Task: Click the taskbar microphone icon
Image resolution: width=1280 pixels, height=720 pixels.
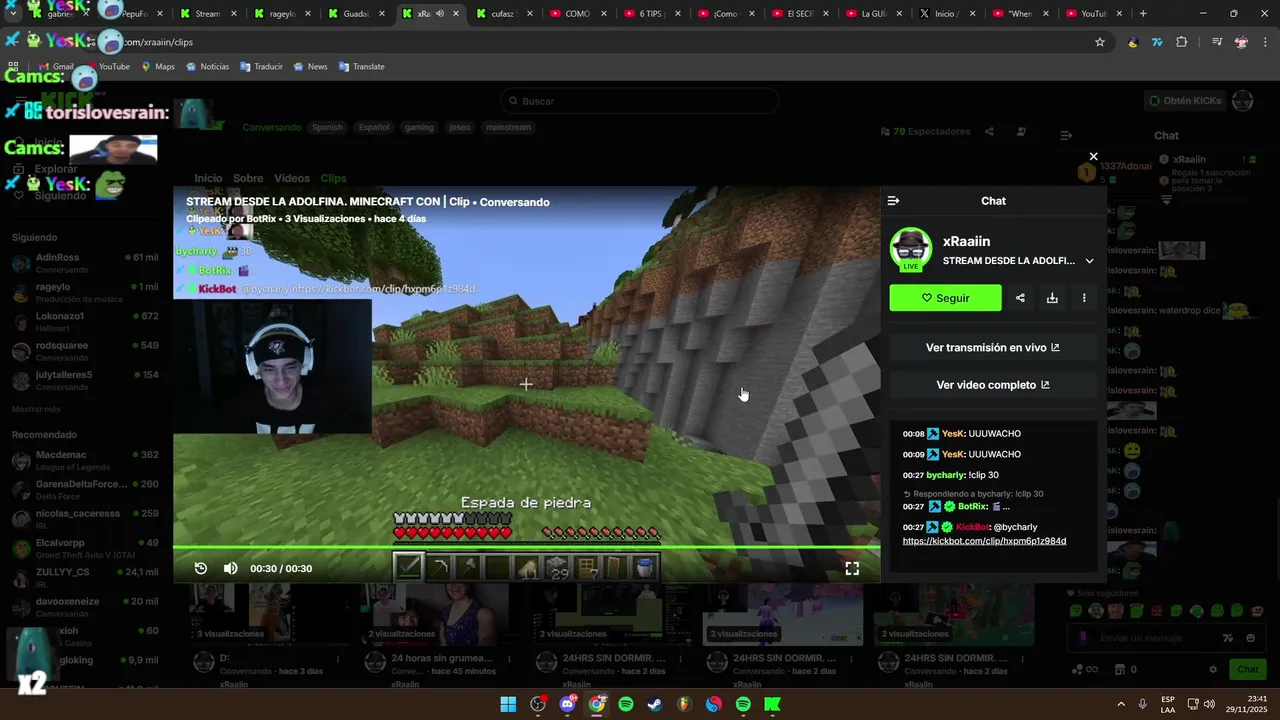Action: pos(1142,704)
